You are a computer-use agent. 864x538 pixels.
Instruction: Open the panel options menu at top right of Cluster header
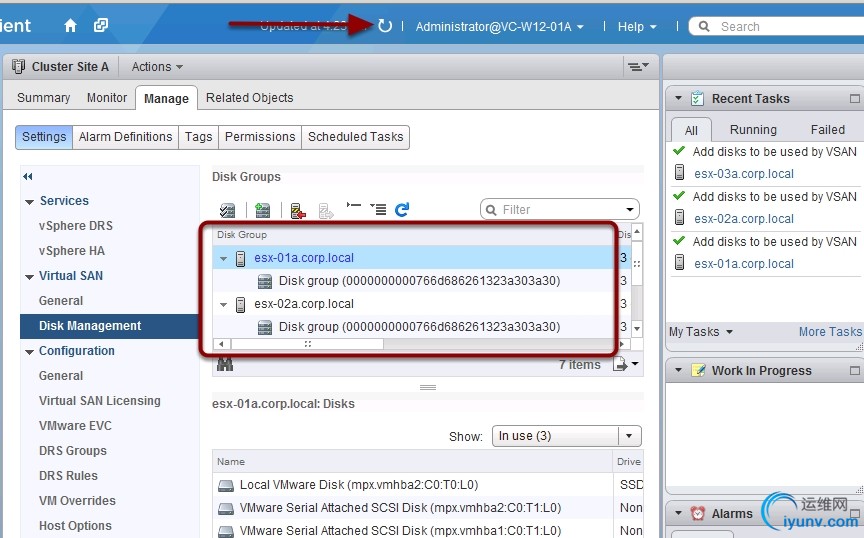pos(638,67)
